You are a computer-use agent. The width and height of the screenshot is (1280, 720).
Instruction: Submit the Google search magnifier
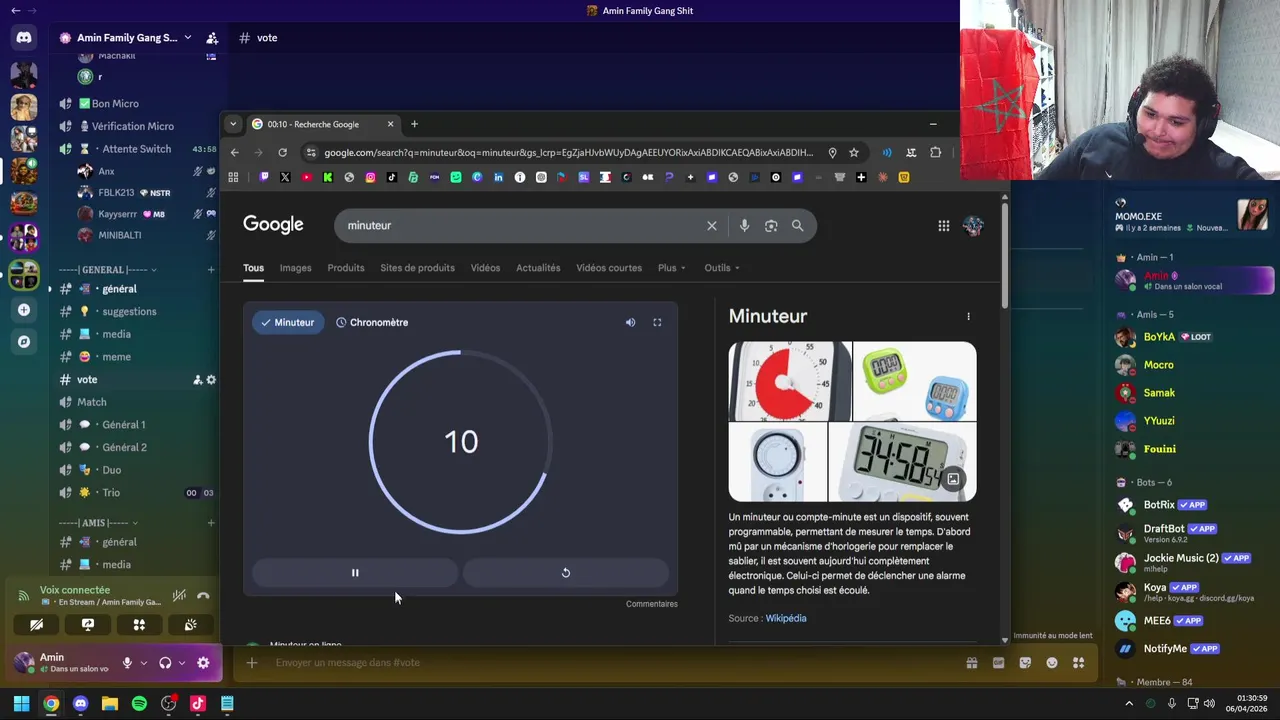click(x=798, y=226)
